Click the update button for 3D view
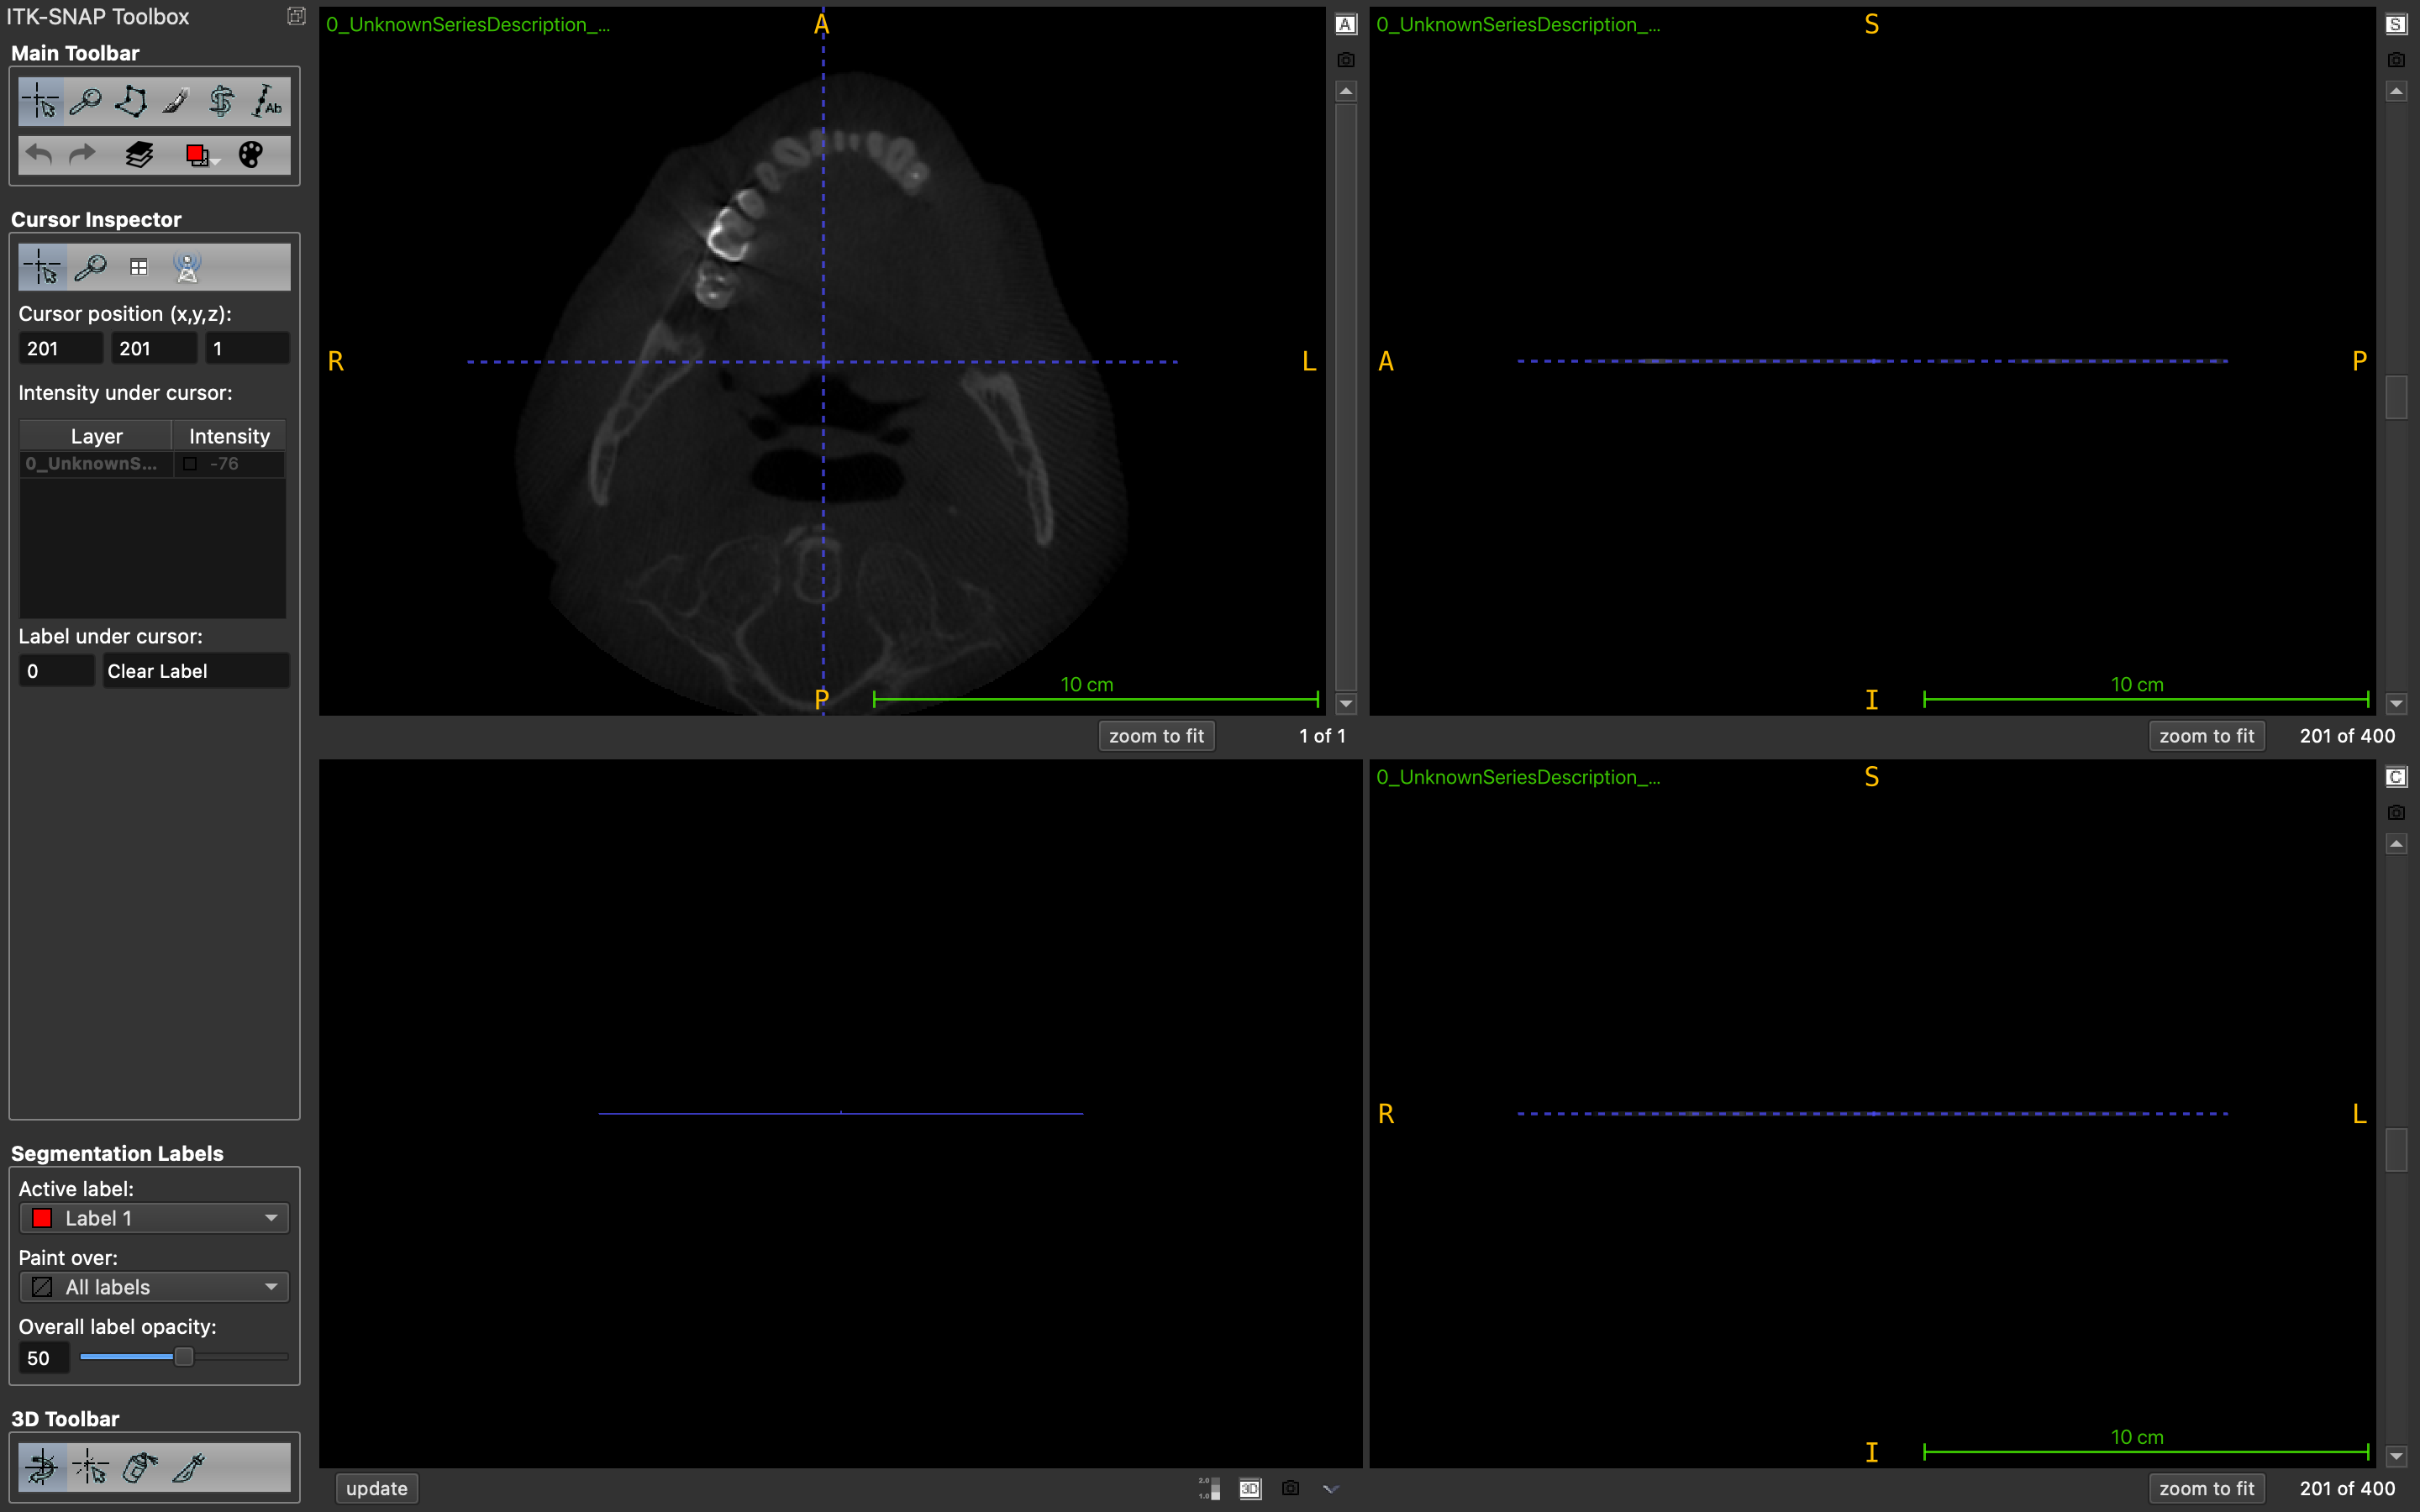2420x1512 pixels. [375, 1488]
